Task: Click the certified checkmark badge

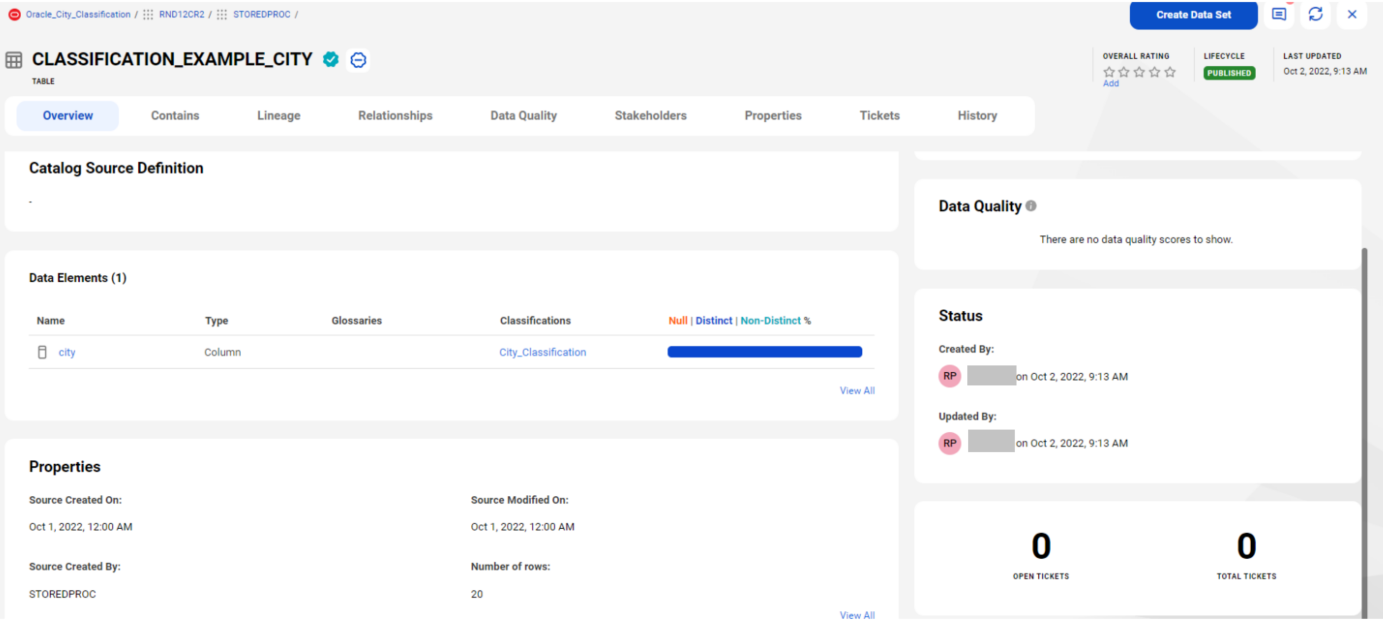Action: pyautogui.click(x=331, y=60)
